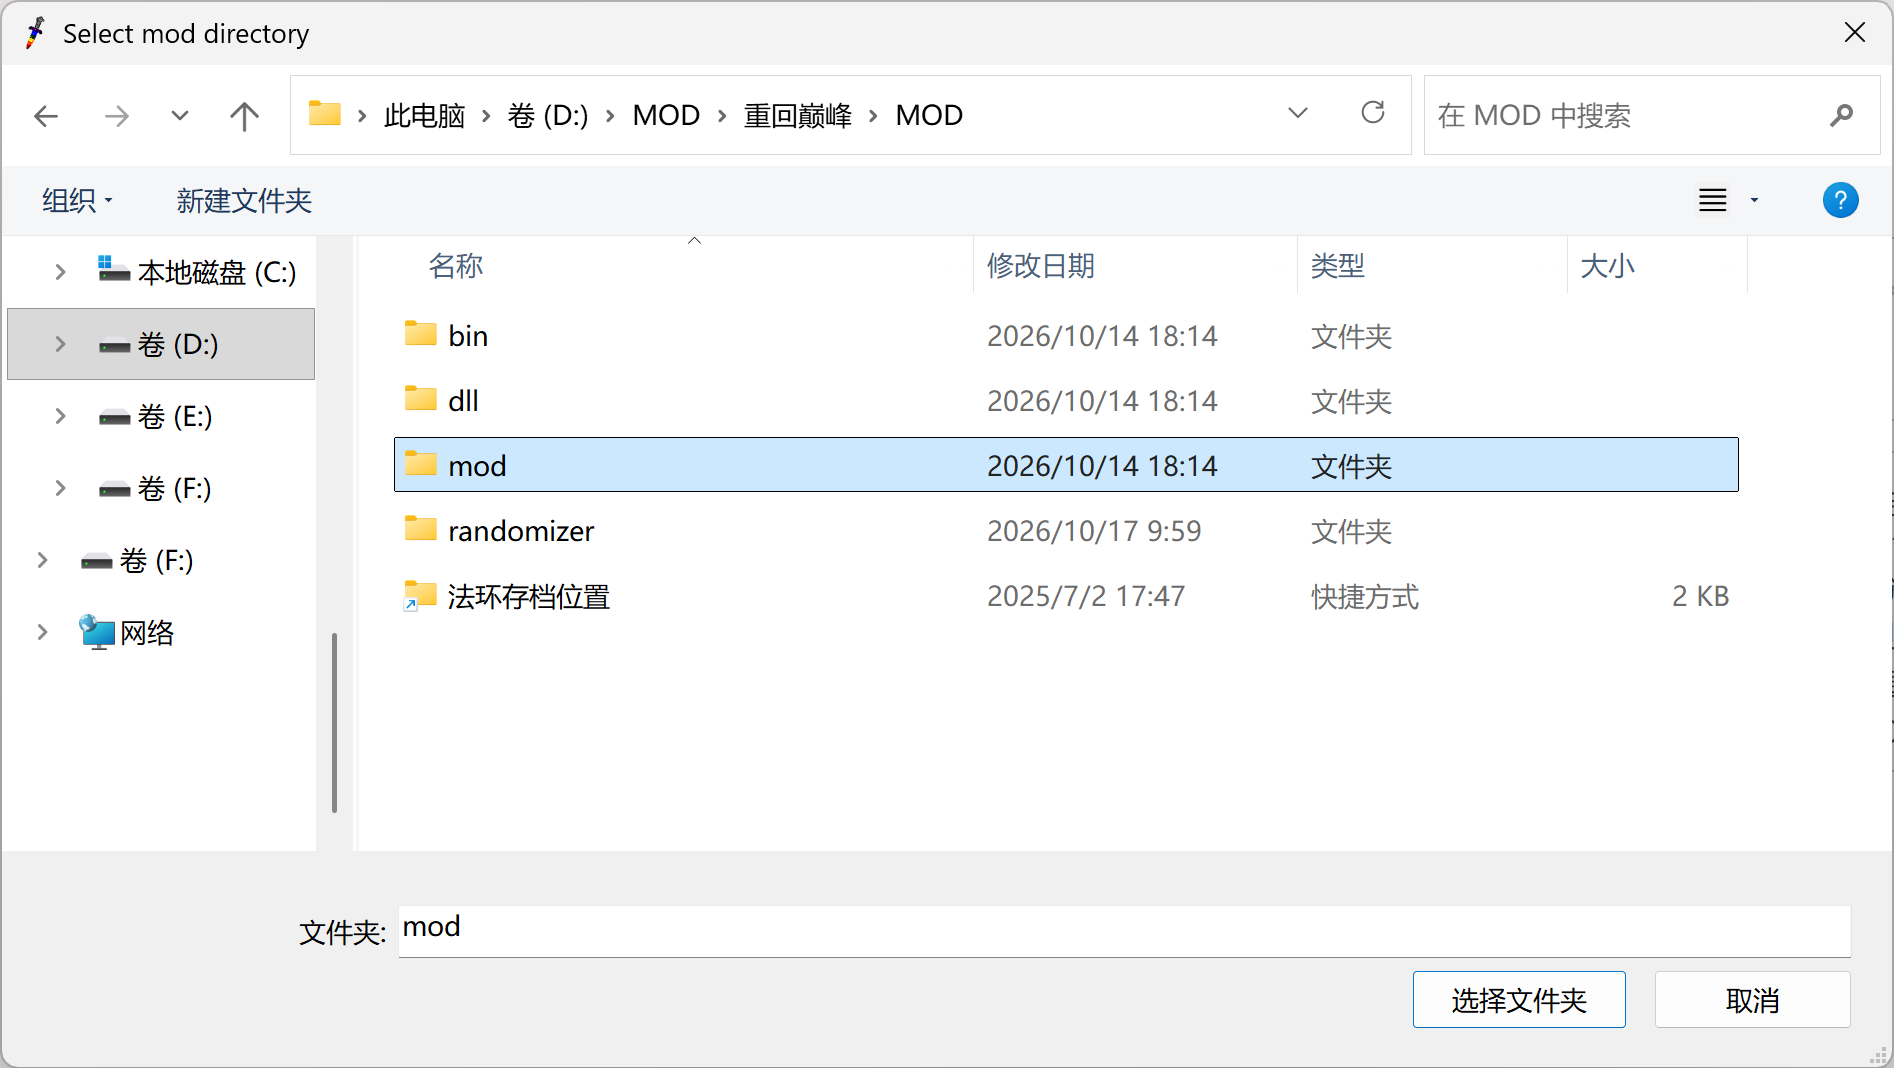Click the view layout icon
1894x1068 pixels.
point(1713,200)
